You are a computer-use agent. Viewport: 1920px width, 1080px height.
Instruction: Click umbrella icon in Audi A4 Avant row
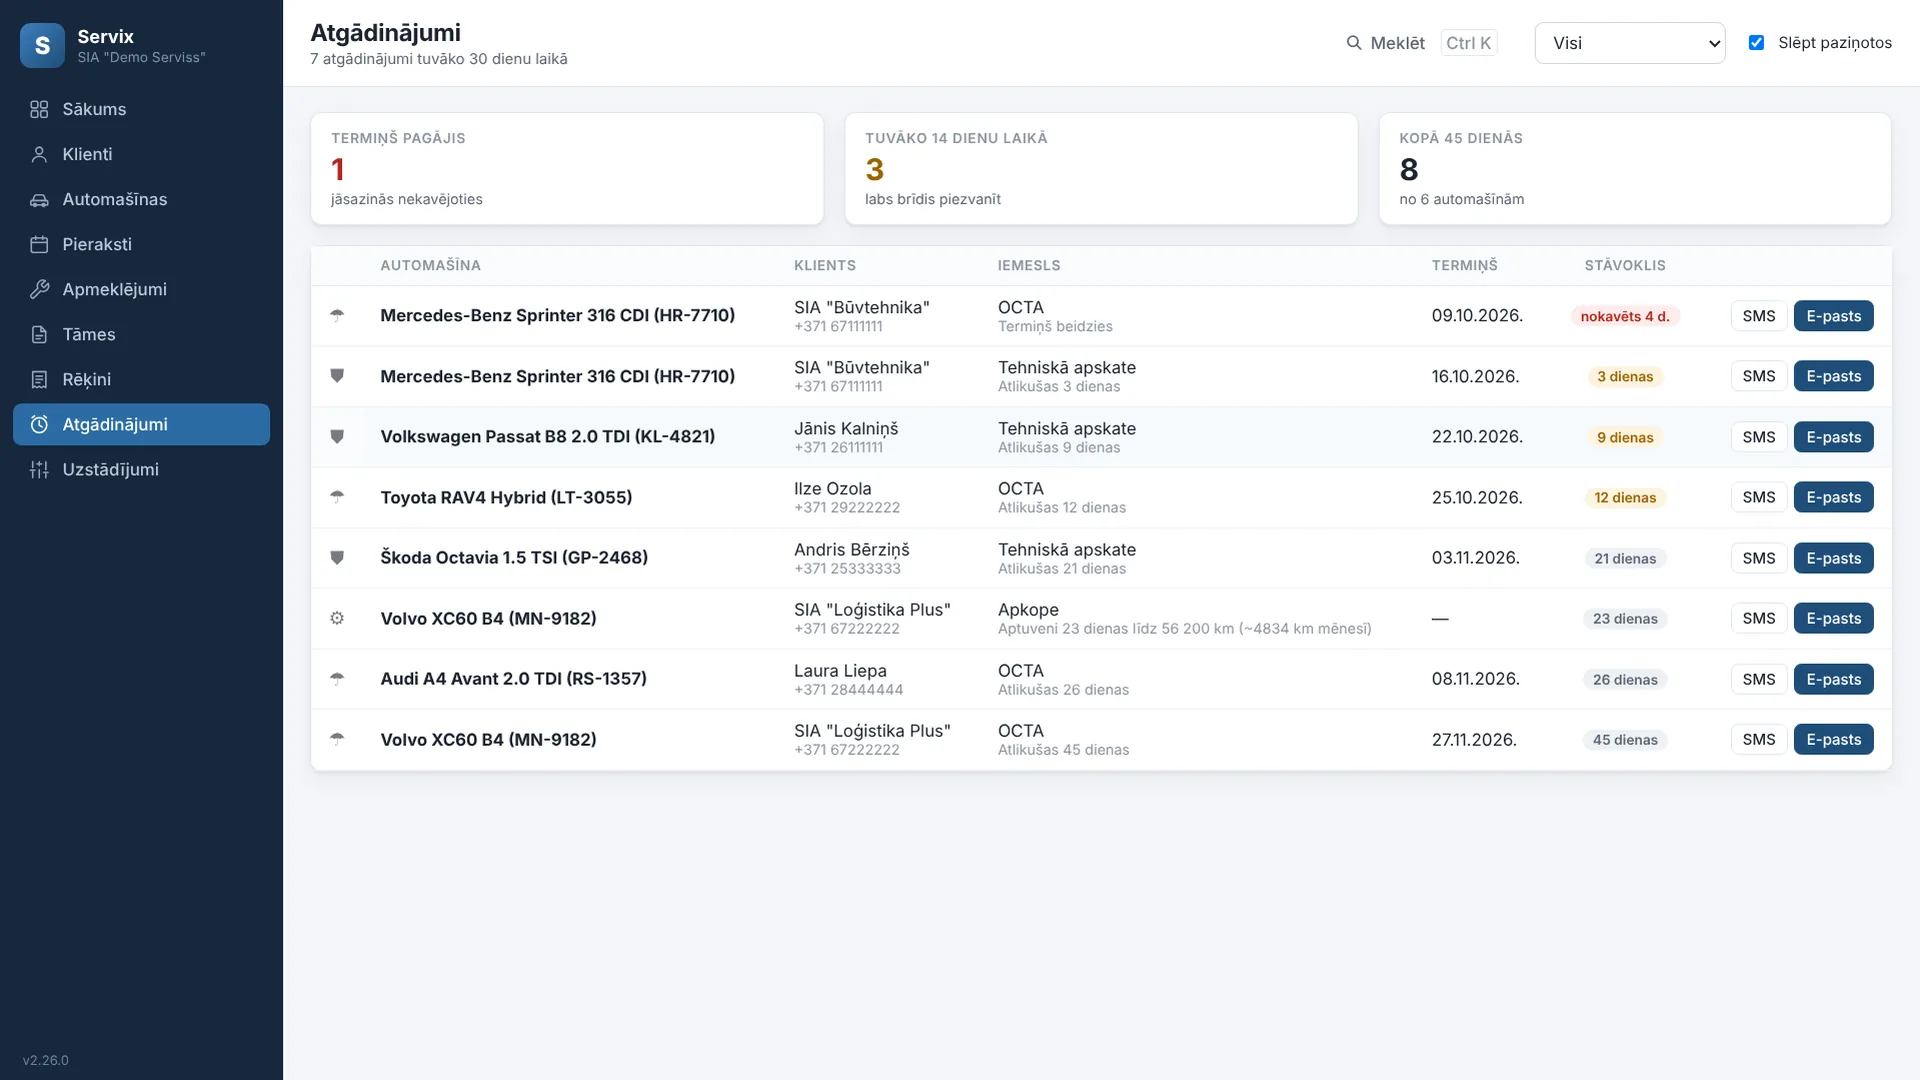coord(337,678)
